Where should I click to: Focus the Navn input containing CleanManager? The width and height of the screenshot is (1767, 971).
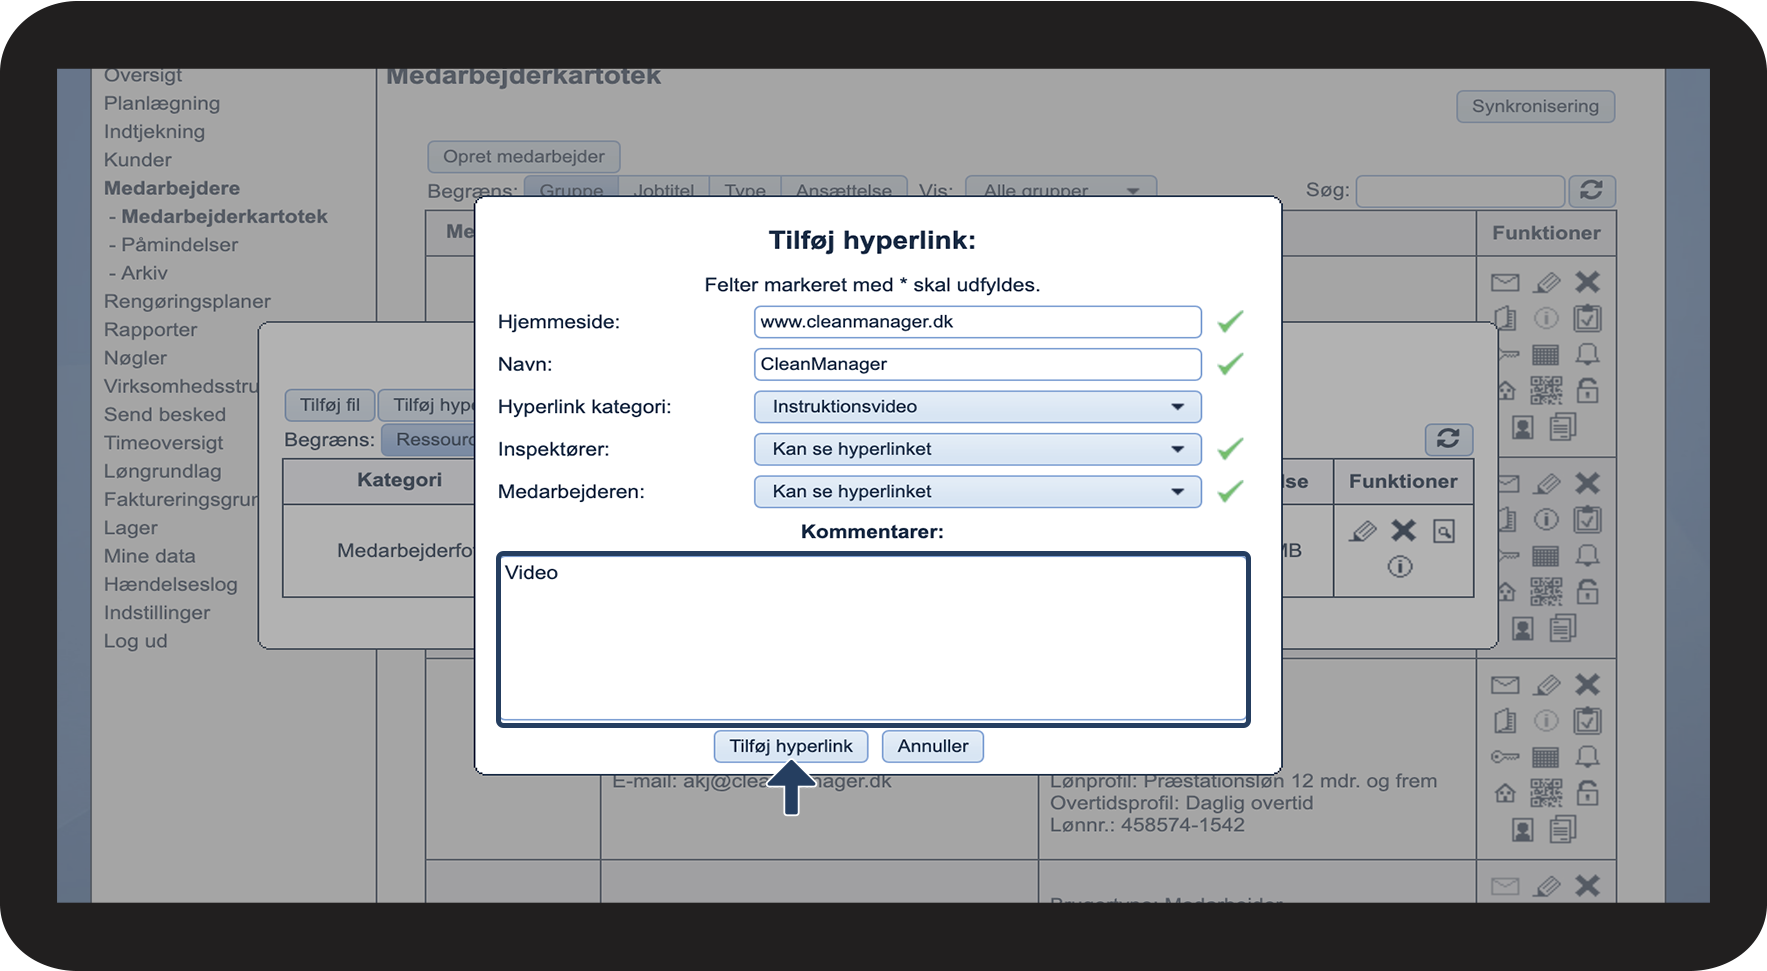coord(977,364)
